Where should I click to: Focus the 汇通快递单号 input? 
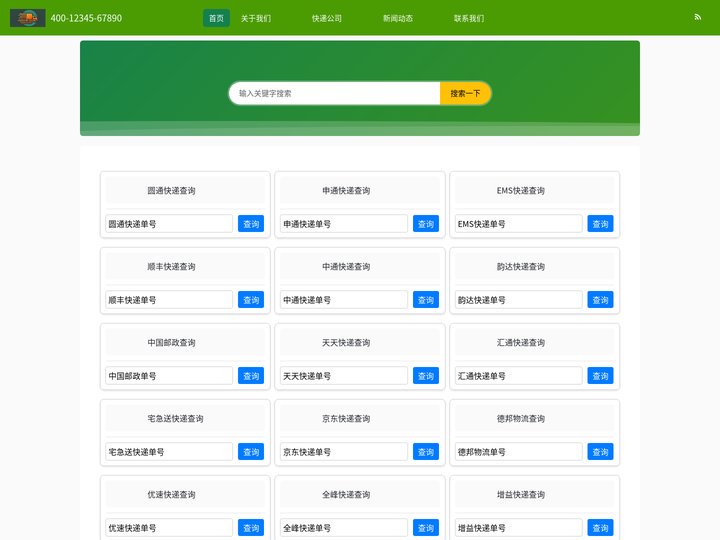coord(519,376)
